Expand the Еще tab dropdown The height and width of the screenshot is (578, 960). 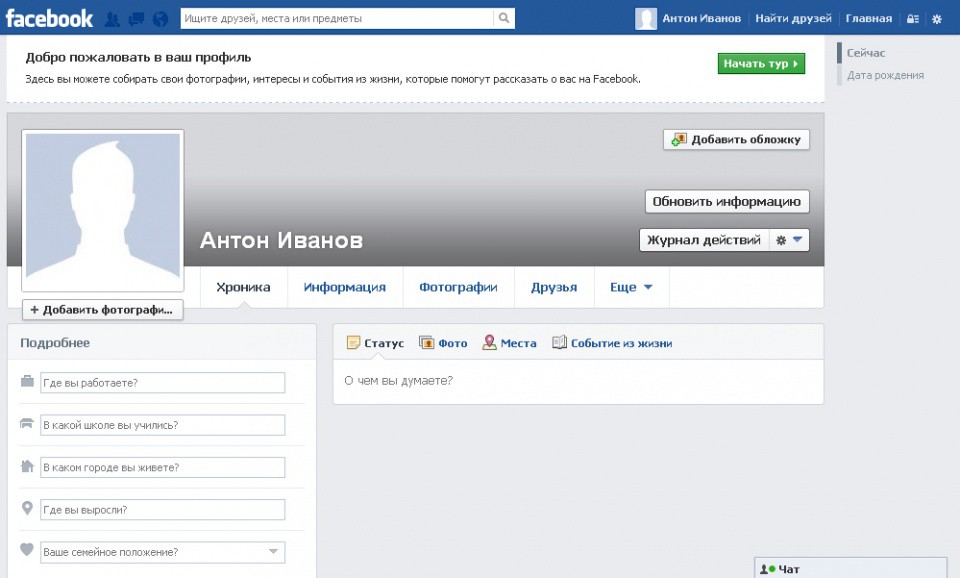(x=631, y=287)
